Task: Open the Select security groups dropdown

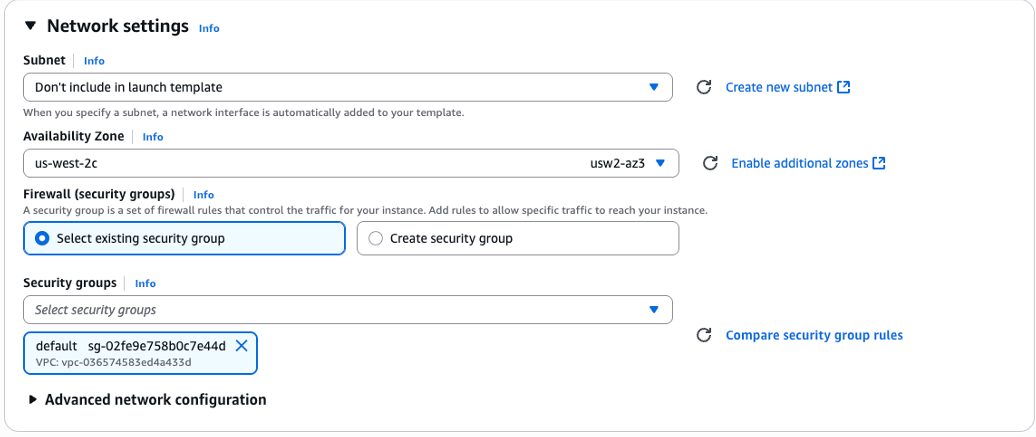Action: (x=347, y=310)
